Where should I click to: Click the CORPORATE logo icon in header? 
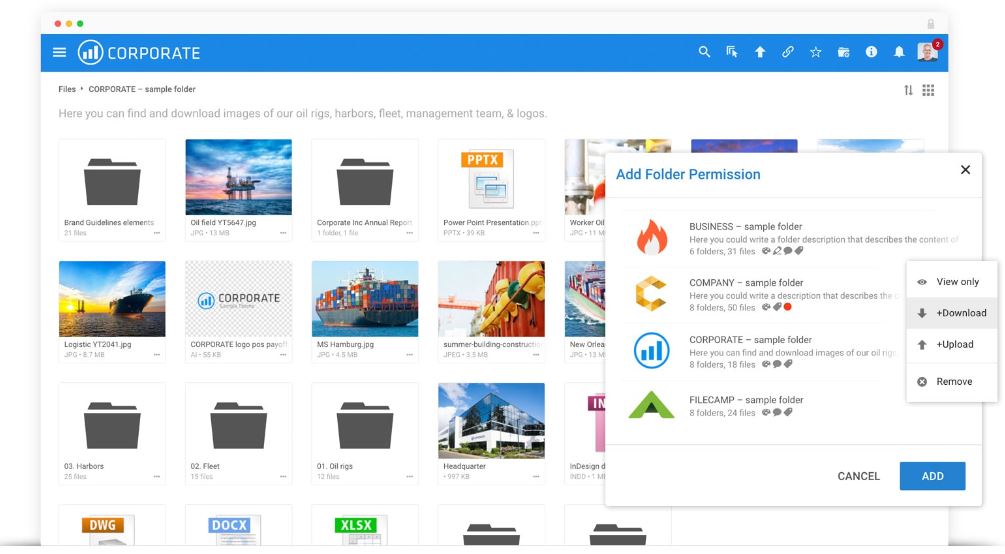point(90,53)
